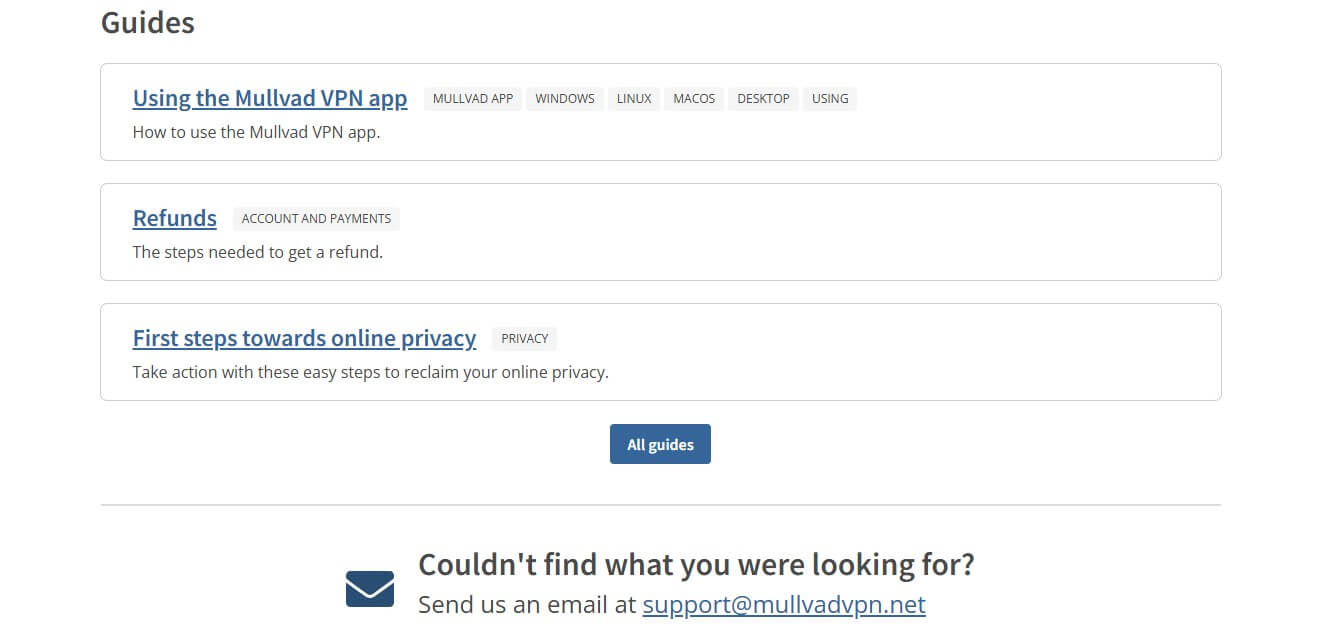Click 'Couldn't find what you were looking for?' heading
Image resolution: width=1322 pixels, height=642 pixels.
pyautogui.click(x=696, y=565)
